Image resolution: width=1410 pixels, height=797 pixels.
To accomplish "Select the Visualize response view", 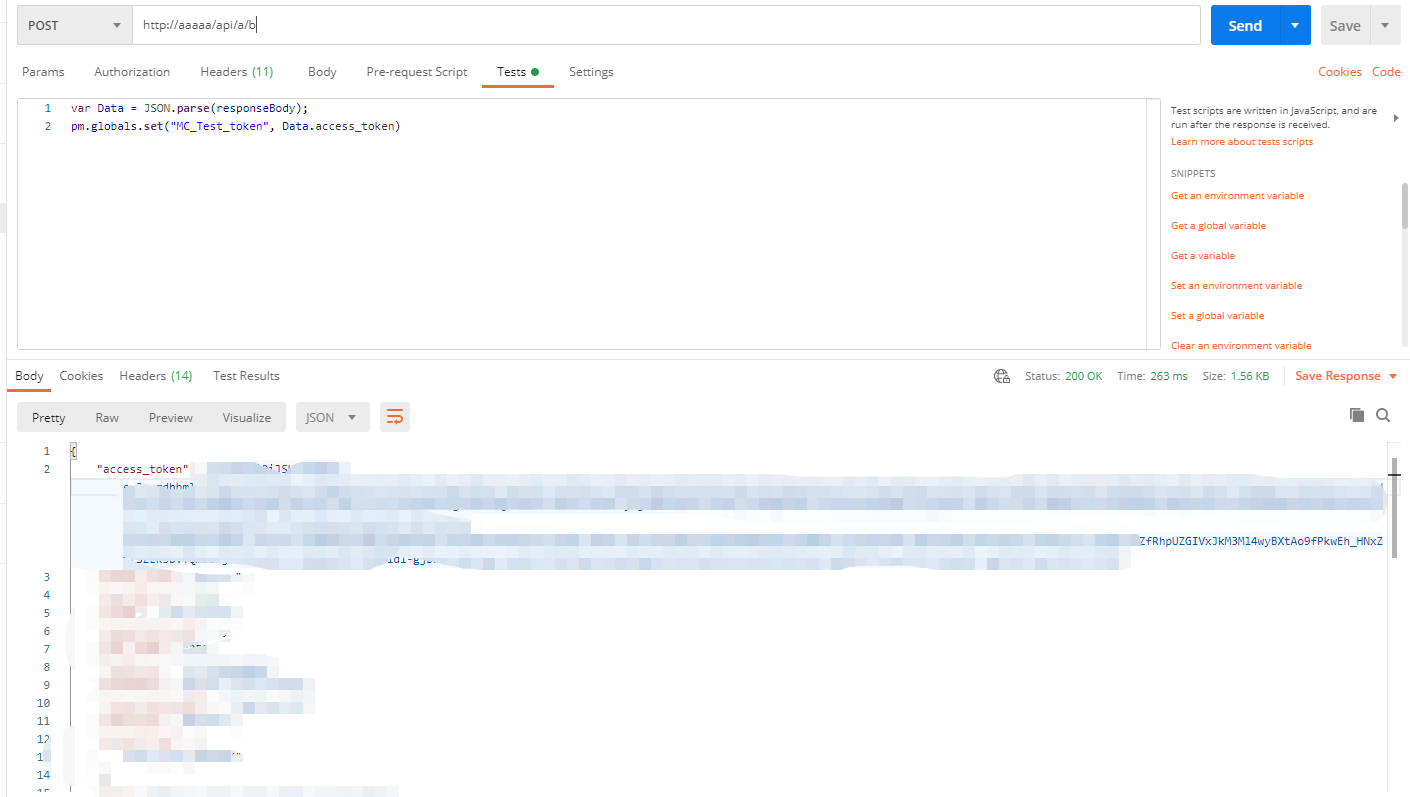I will point(247,417).
